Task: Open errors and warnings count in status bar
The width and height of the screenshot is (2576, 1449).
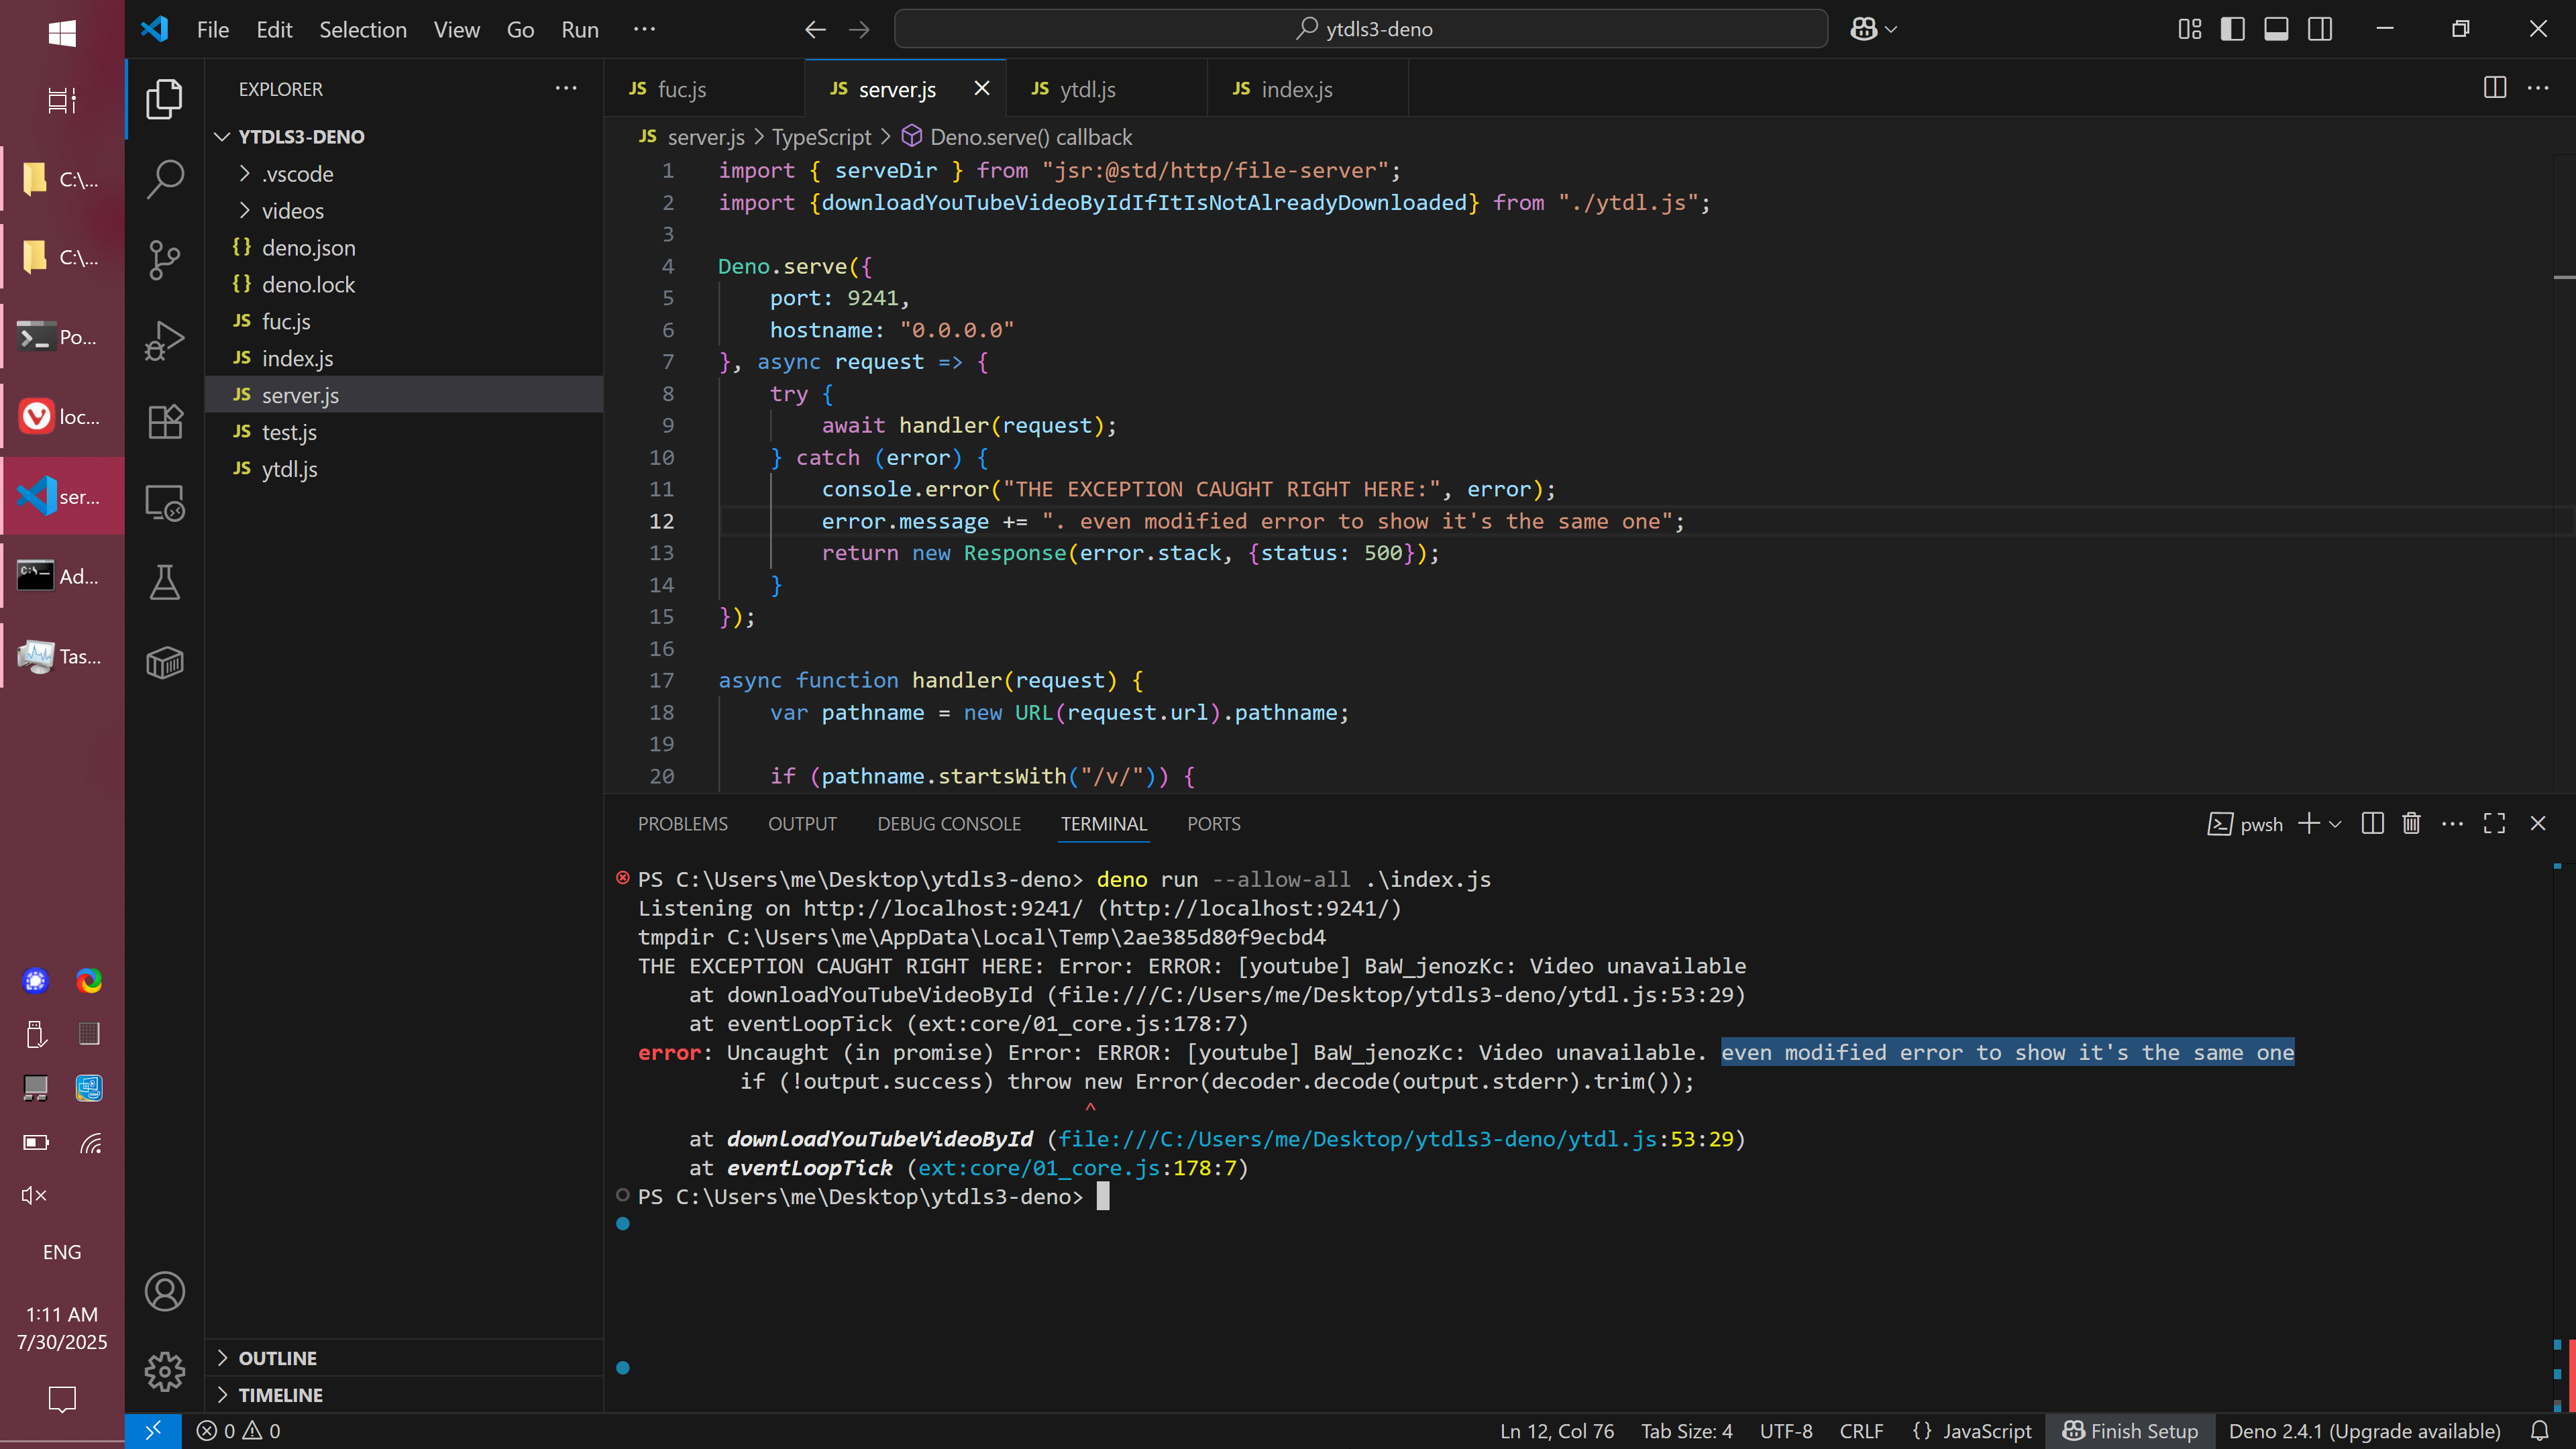Action: (239, 1431)
